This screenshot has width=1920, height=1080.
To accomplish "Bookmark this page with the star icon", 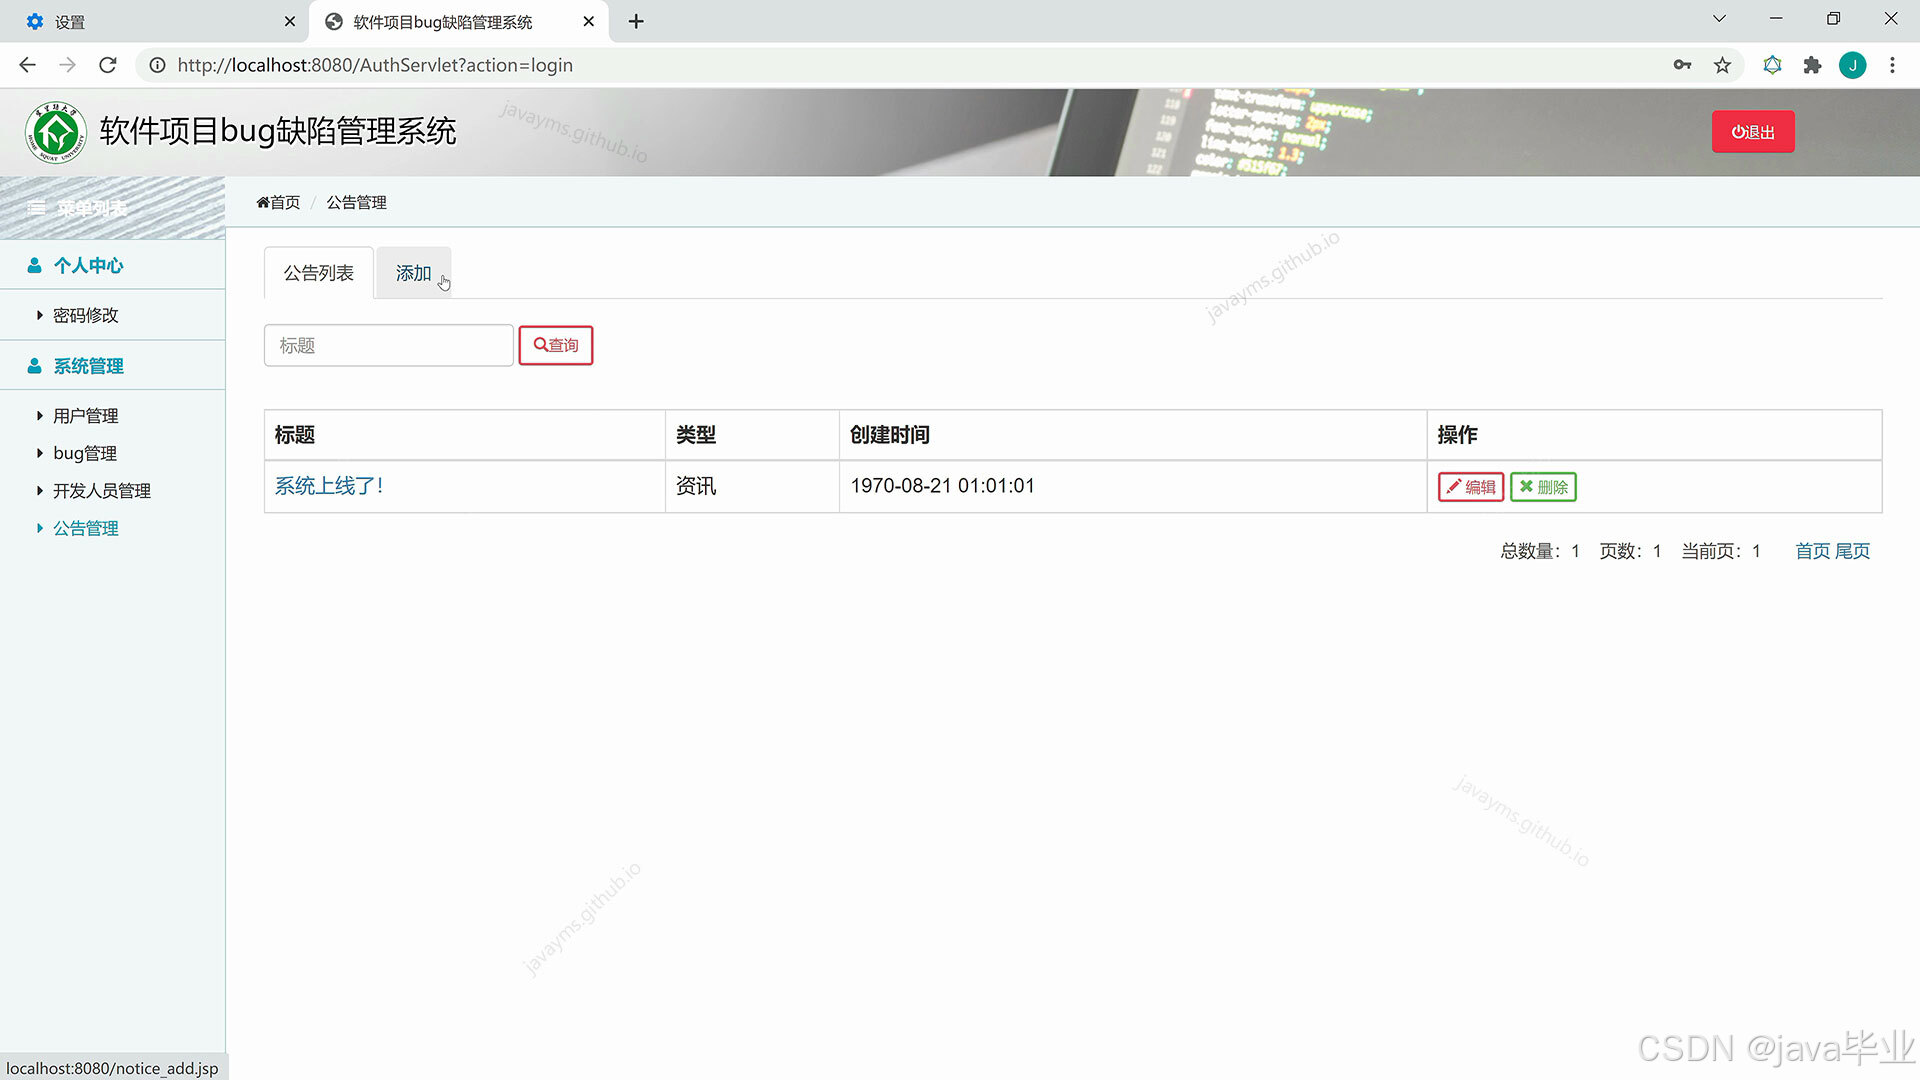I will (x=1722, y=65).
